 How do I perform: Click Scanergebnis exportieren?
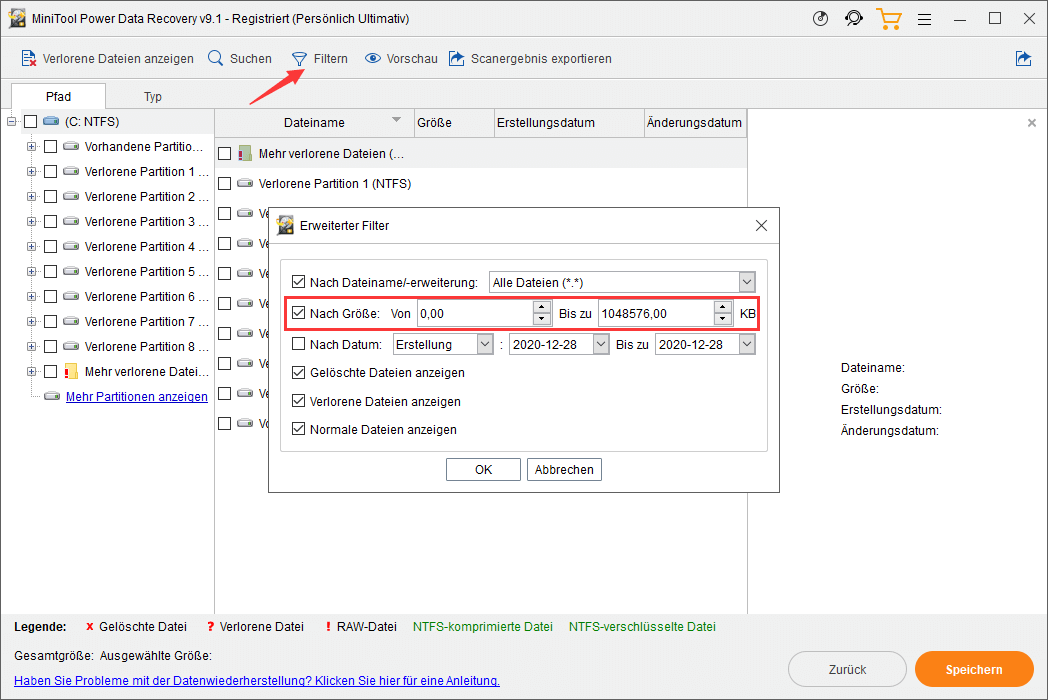(530, 59)
